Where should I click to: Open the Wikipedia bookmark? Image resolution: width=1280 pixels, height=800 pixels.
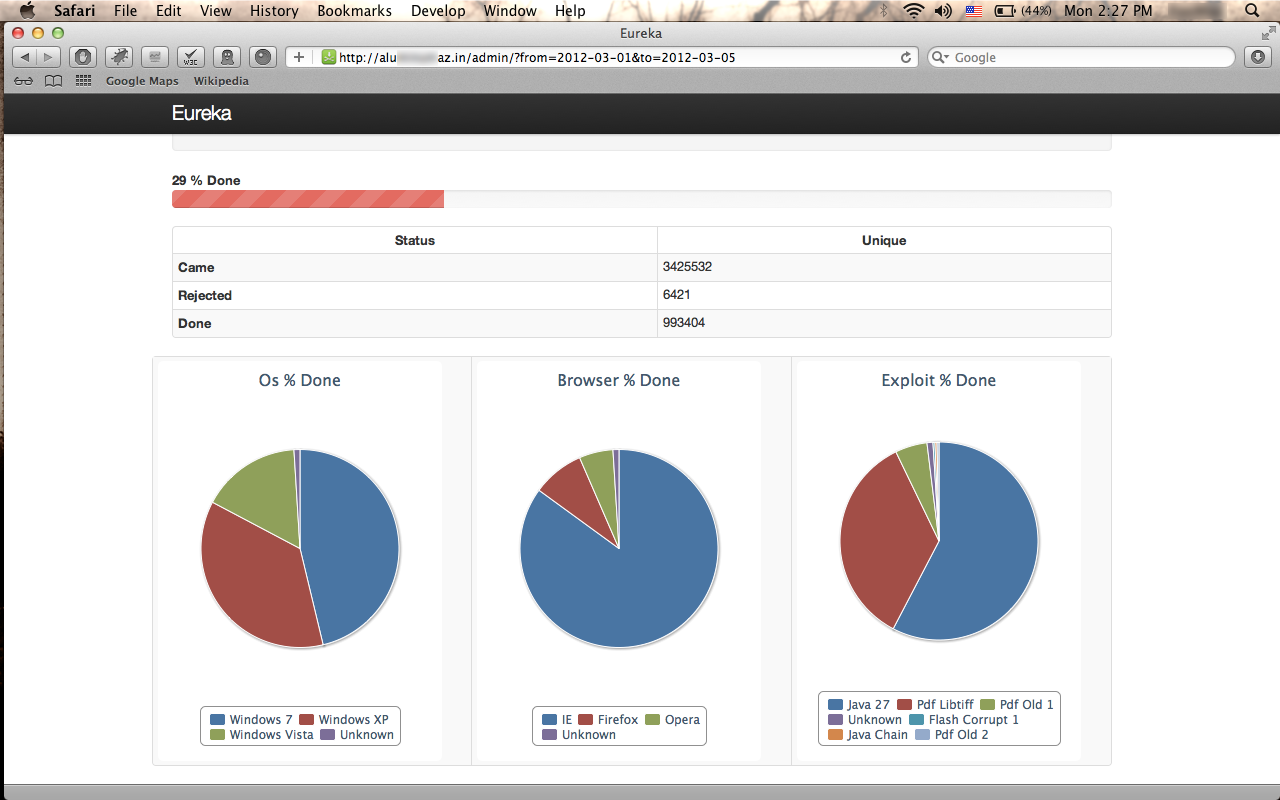221,81
